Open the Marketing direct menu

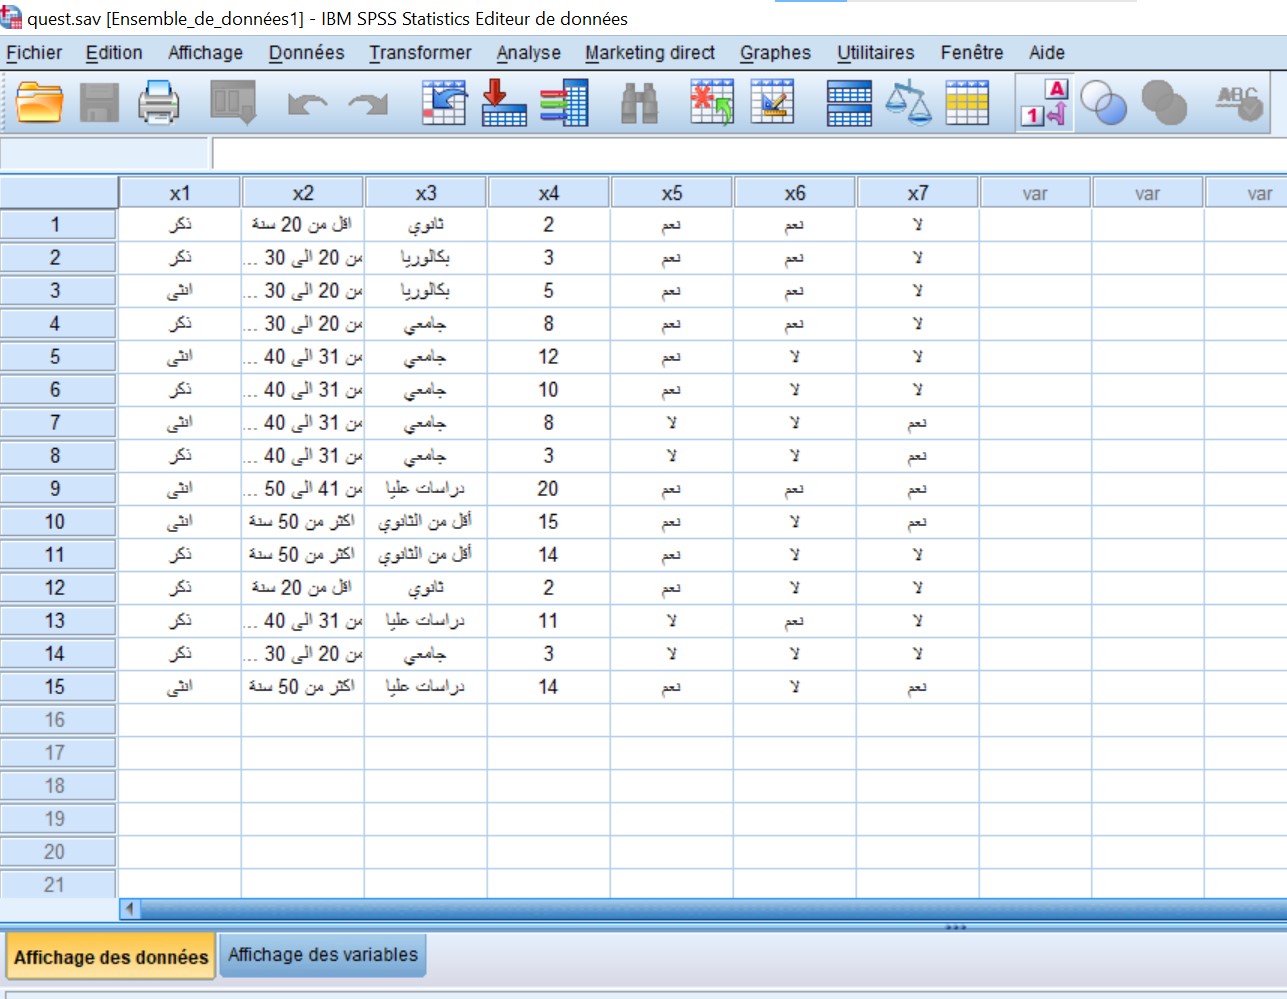[x=650, y=53]
